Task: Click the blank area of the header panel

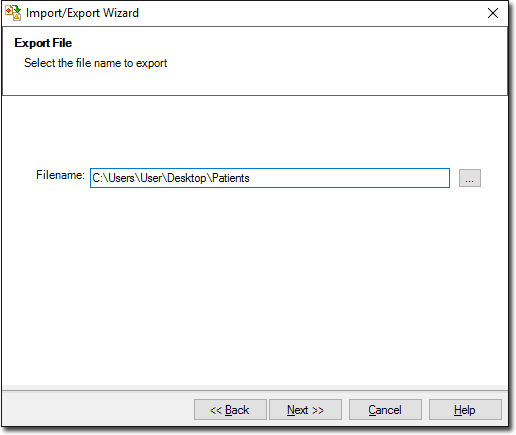Action: 333,60
